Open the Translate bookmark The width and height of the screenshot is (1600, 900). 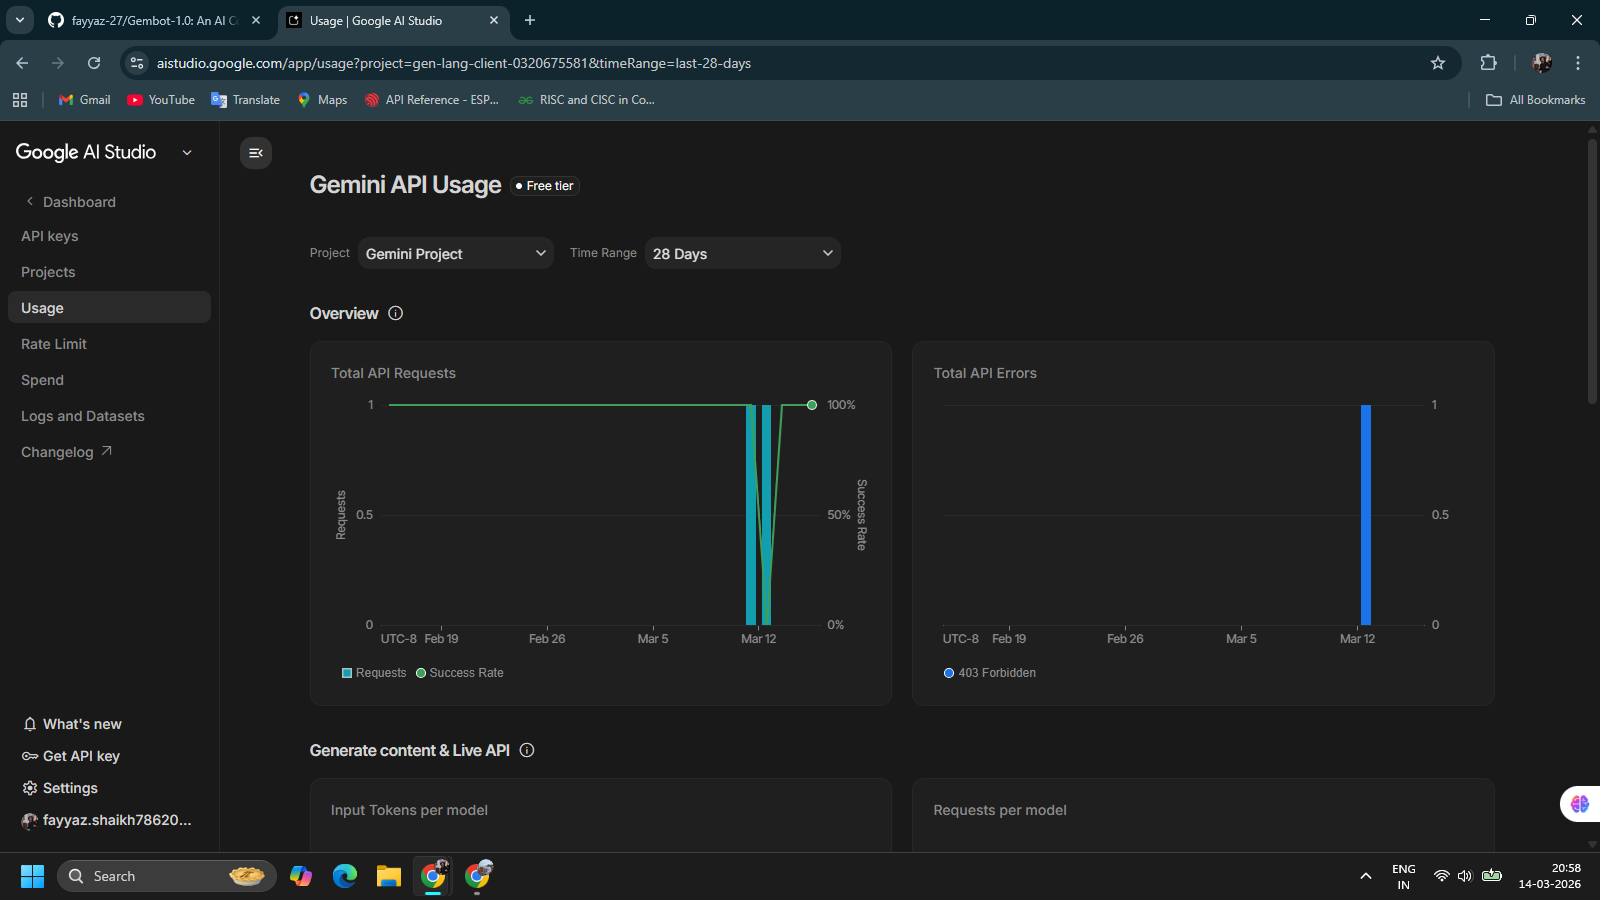[246, 100]
